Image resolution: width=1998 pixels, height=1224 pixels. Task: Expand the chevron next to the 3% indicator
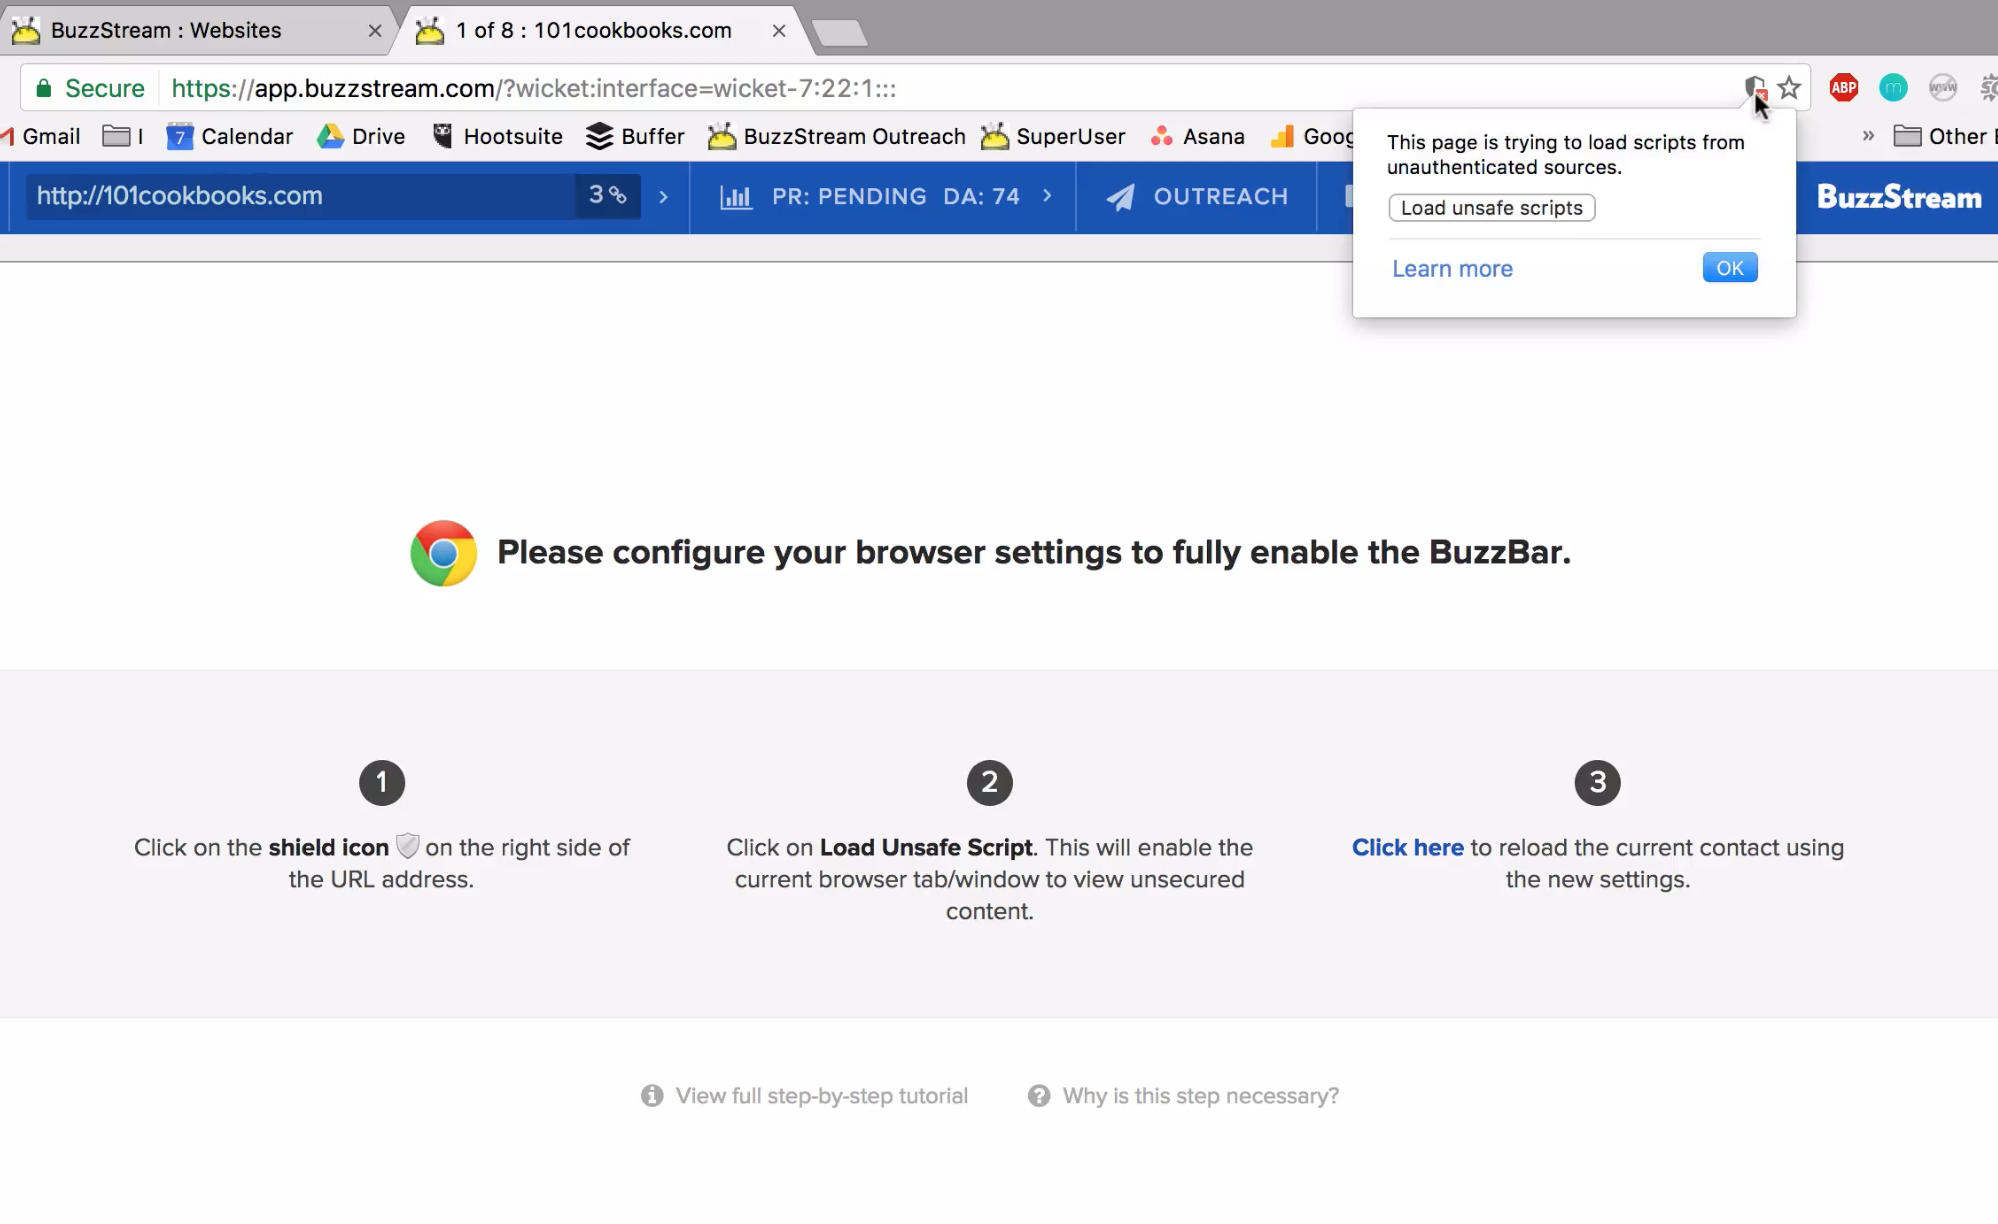click(663, 197)
